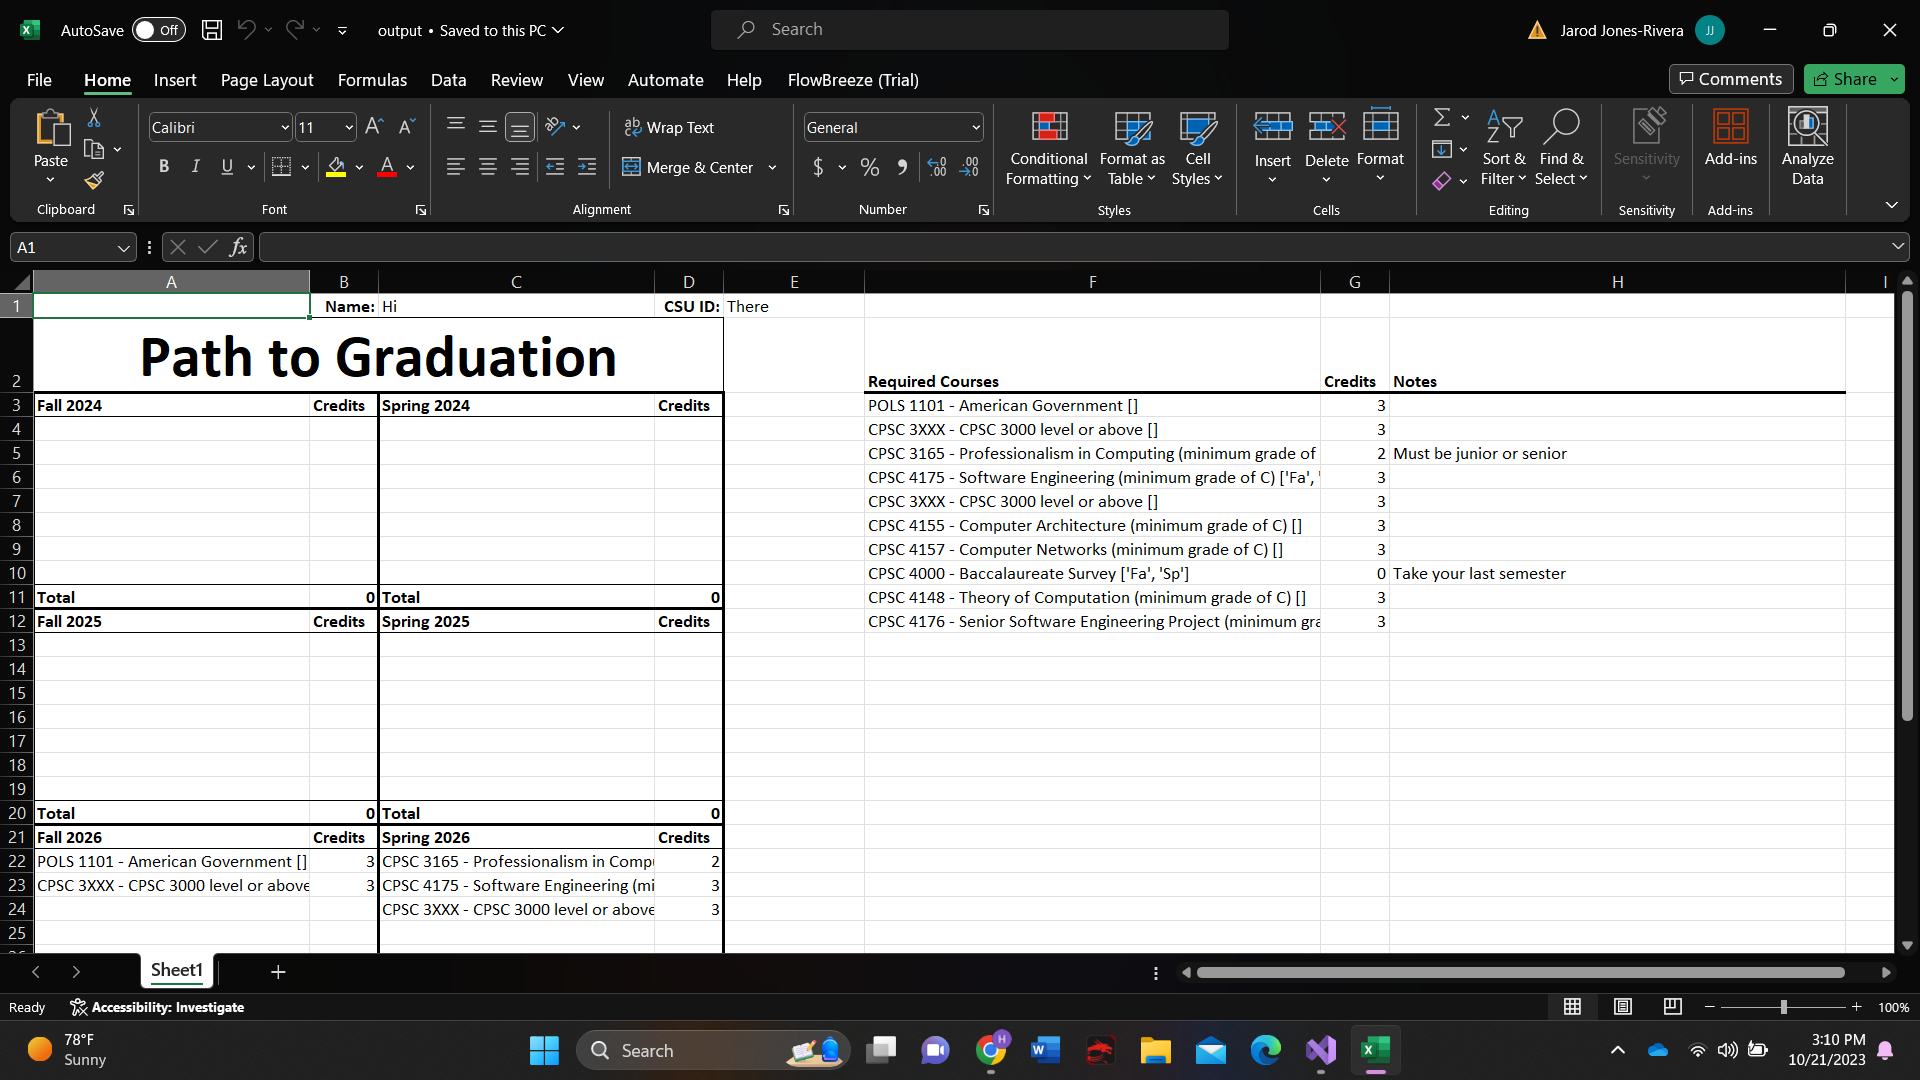The width and height of the screenshot is (1920, 1080).
Task: Click the Comments button
Action: click(x=1731, y=79)
